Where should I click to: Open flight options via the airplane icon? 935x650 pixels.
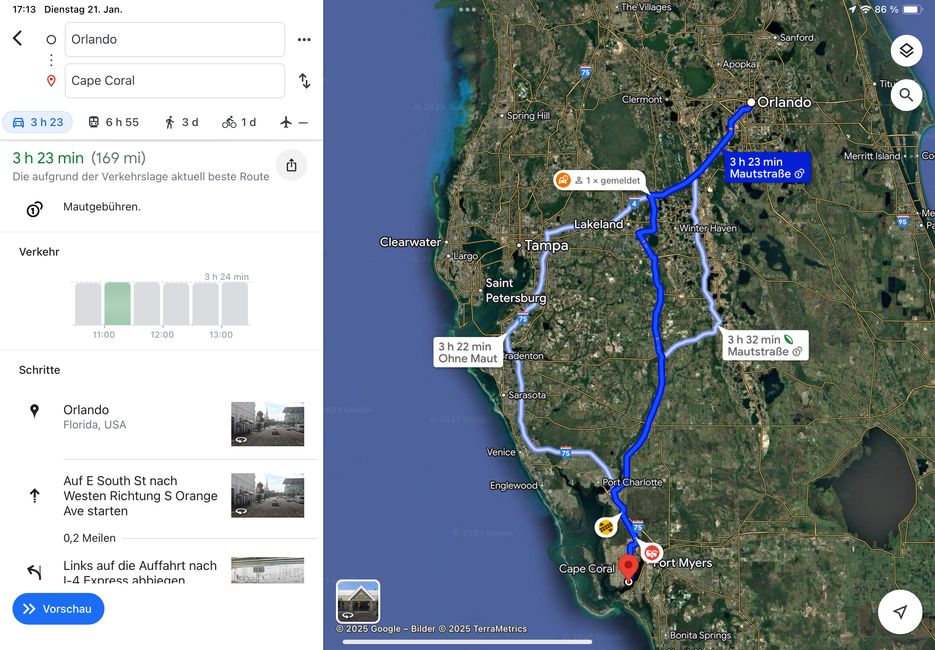[287, 121]
